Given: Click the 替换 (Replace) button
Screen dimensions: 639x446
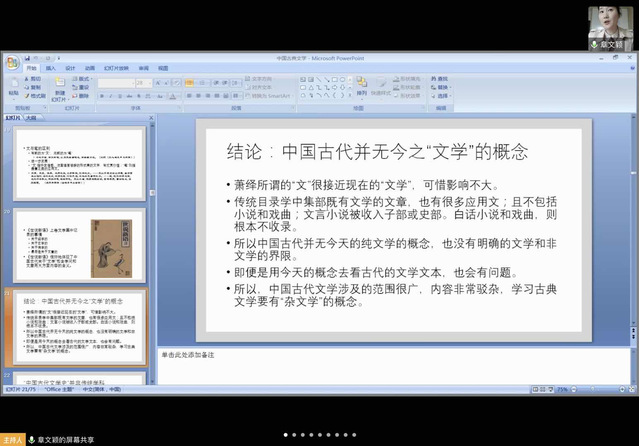Looking at the screenshot, I should coord(441,86).
